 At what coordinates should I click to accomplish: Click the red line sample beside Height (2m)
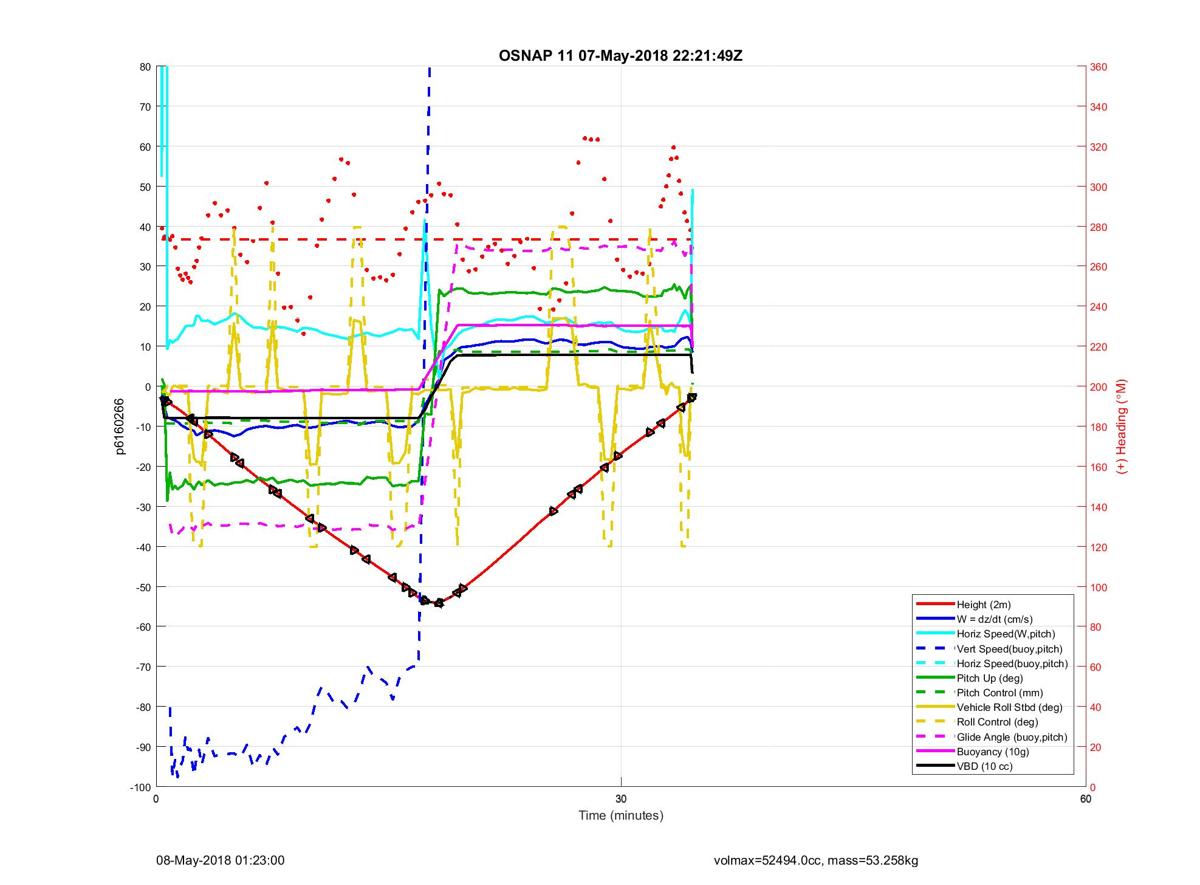pos(934,605)
